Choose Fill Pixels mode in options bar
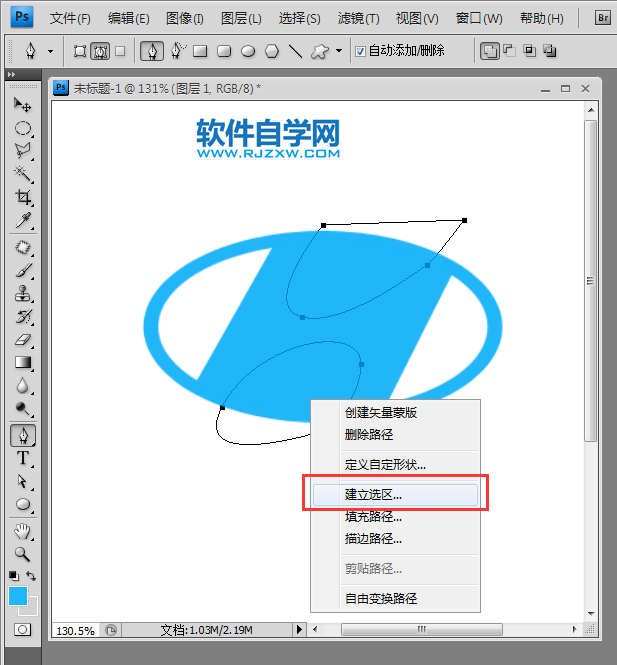 (x=120, y=51)
